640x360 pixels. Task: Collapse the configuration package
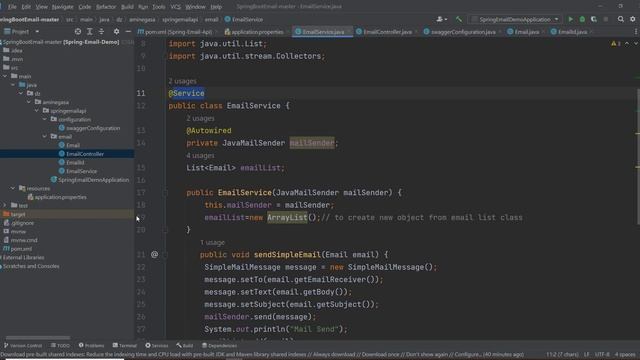click(45, 119)
